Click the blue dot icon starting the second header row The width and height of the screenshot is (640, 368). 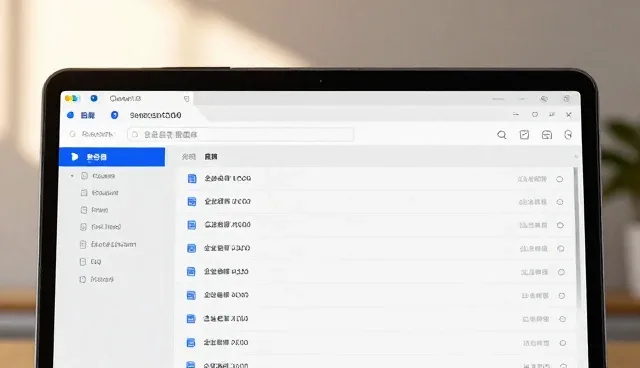point(70,115)
